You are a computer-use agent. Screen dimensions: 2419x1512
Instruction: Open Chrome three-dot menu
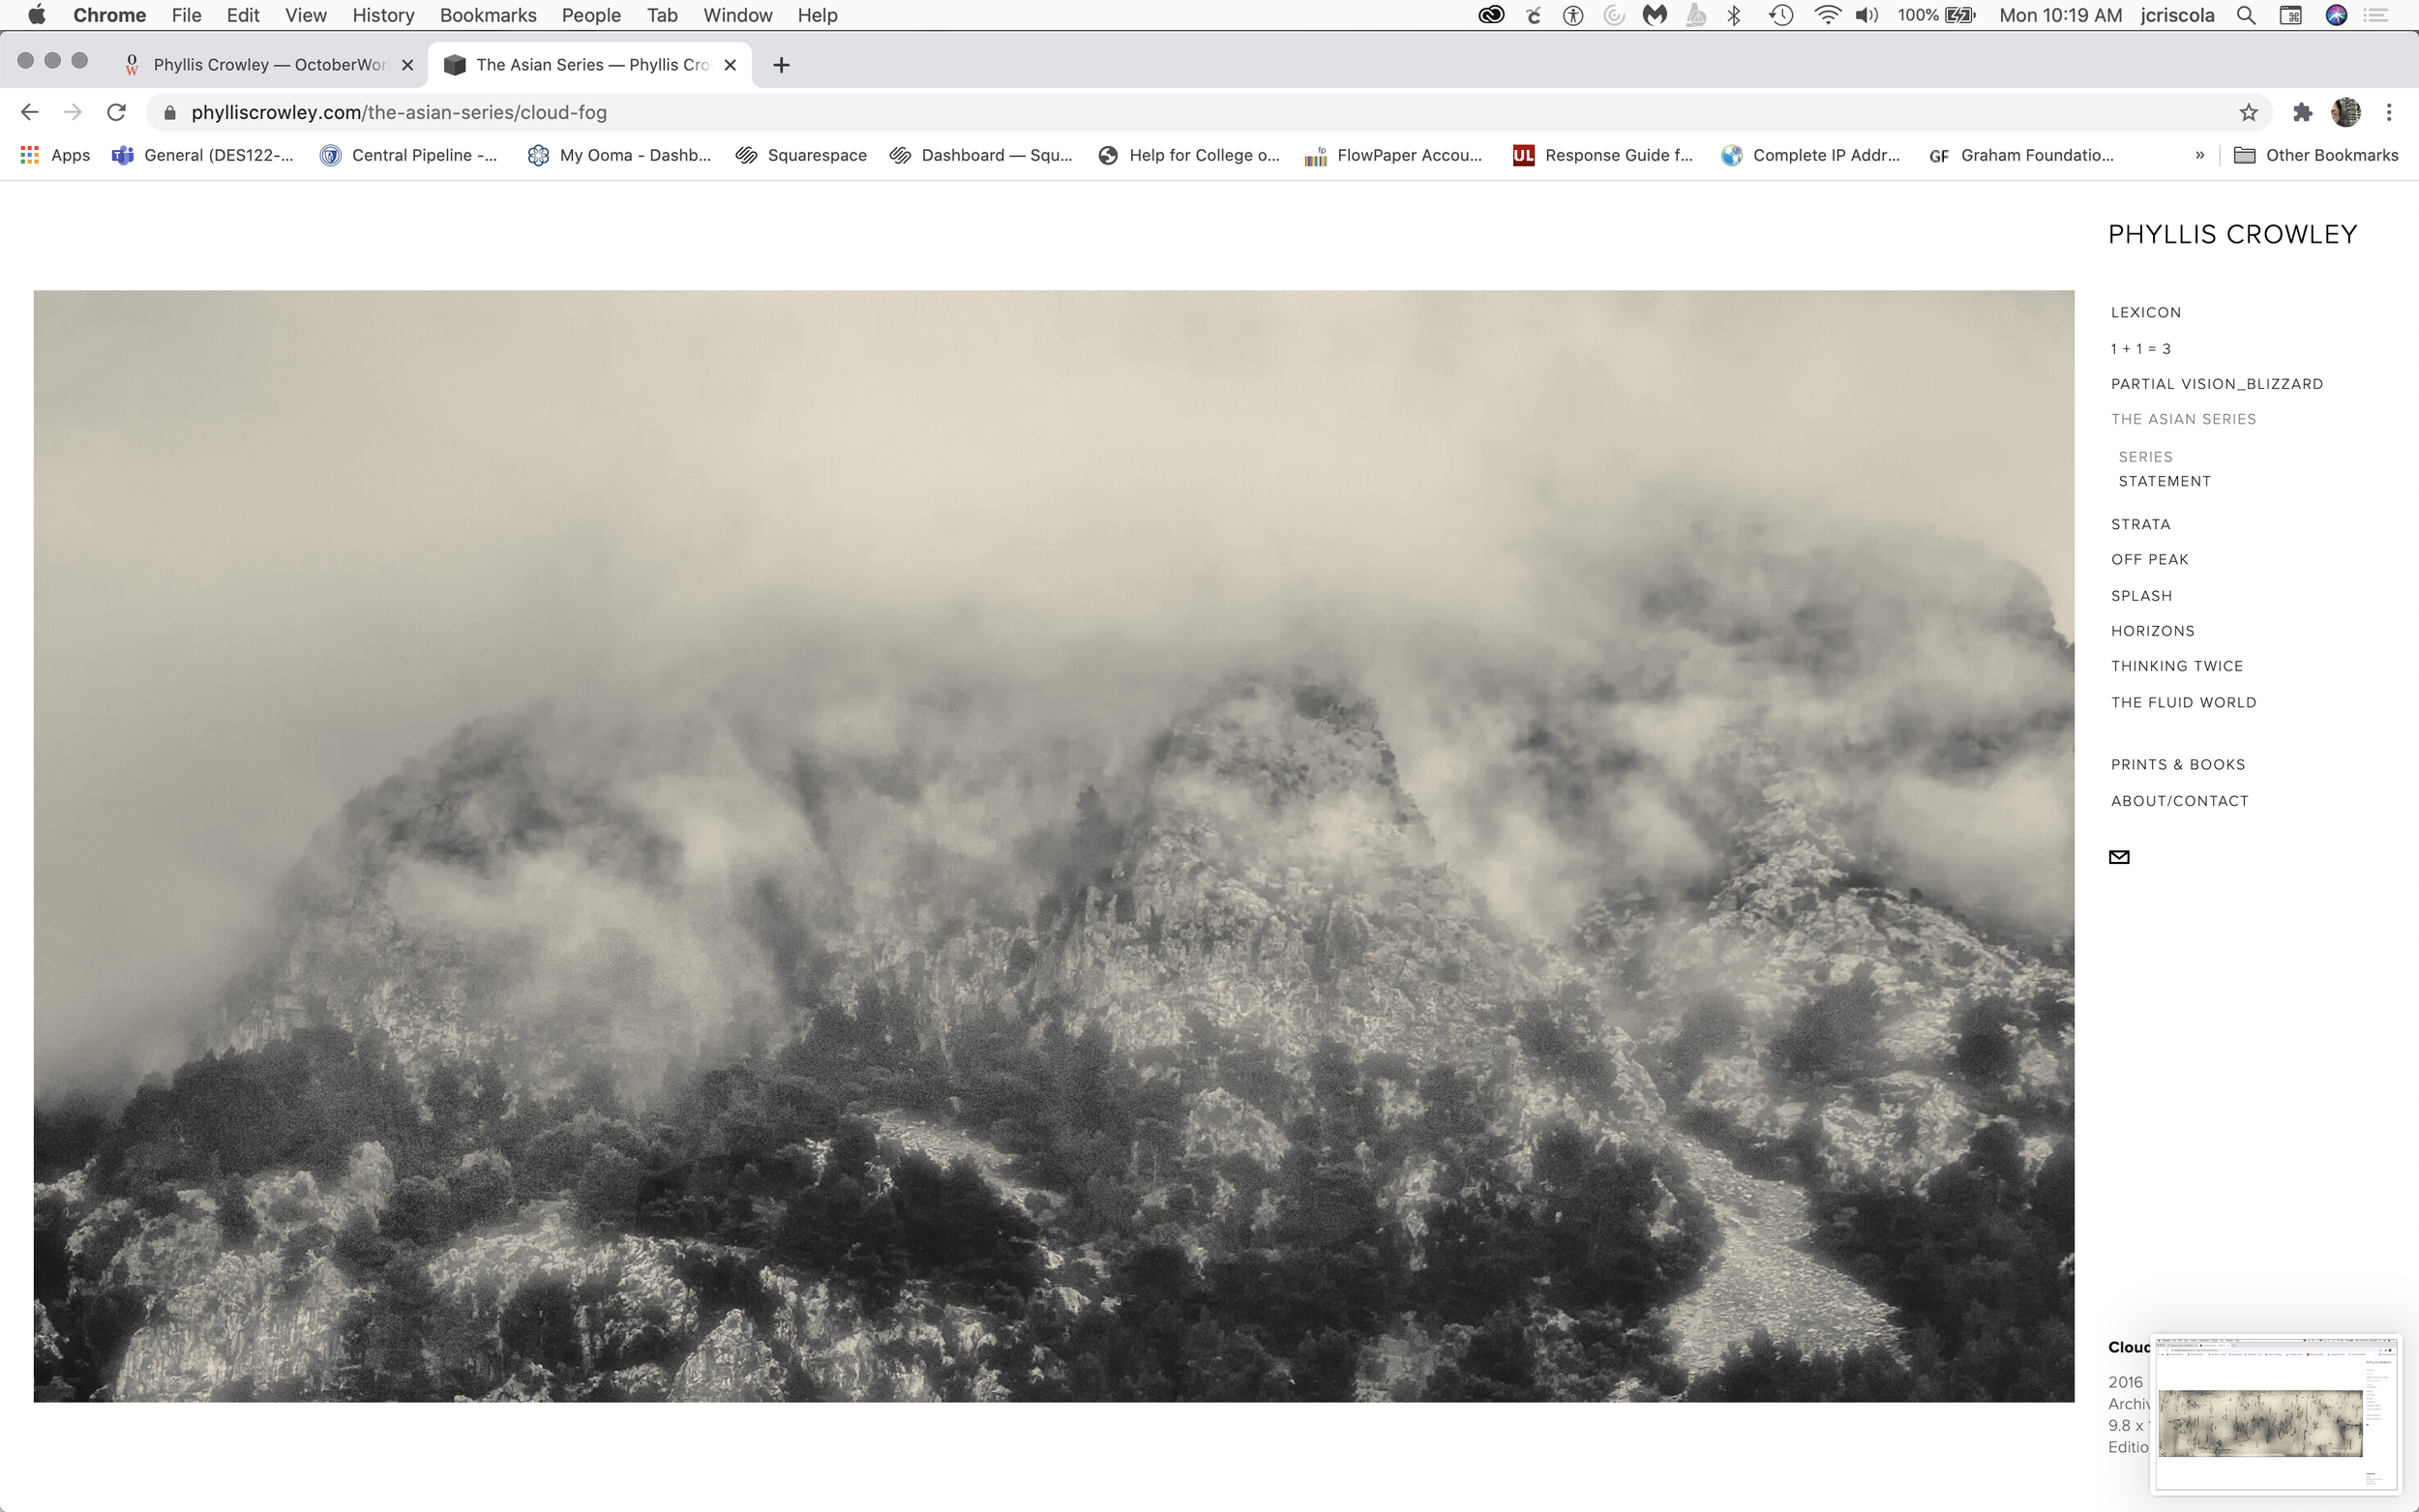pyautogui.click(x=2389, y=112)
